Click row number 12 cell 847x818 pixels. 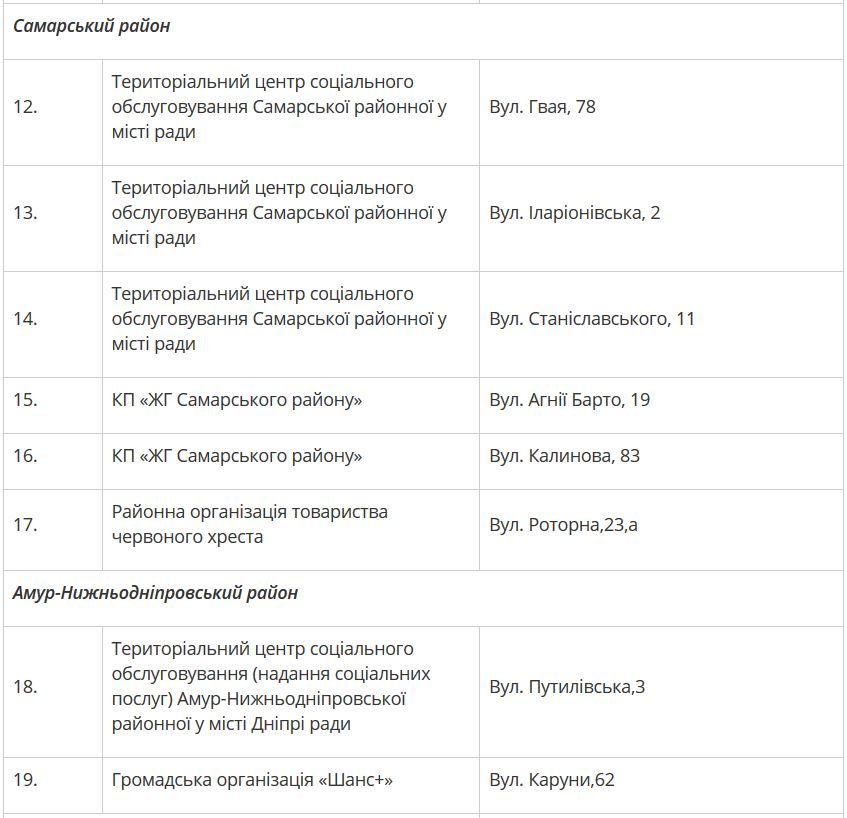[26, 107]
